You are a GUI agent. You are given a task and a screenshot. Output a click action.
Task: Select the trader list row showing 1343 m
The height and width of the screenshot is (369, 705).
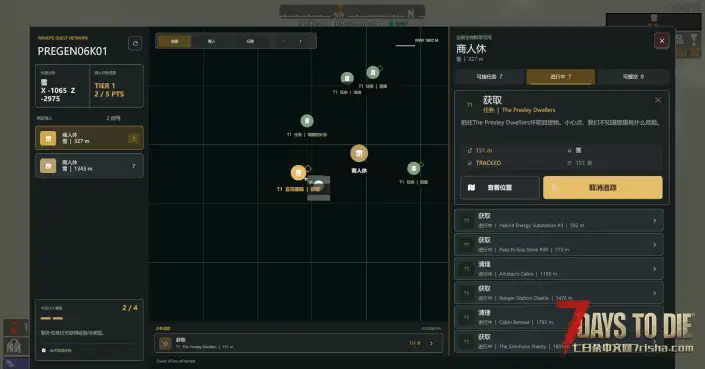click(89, 165)
